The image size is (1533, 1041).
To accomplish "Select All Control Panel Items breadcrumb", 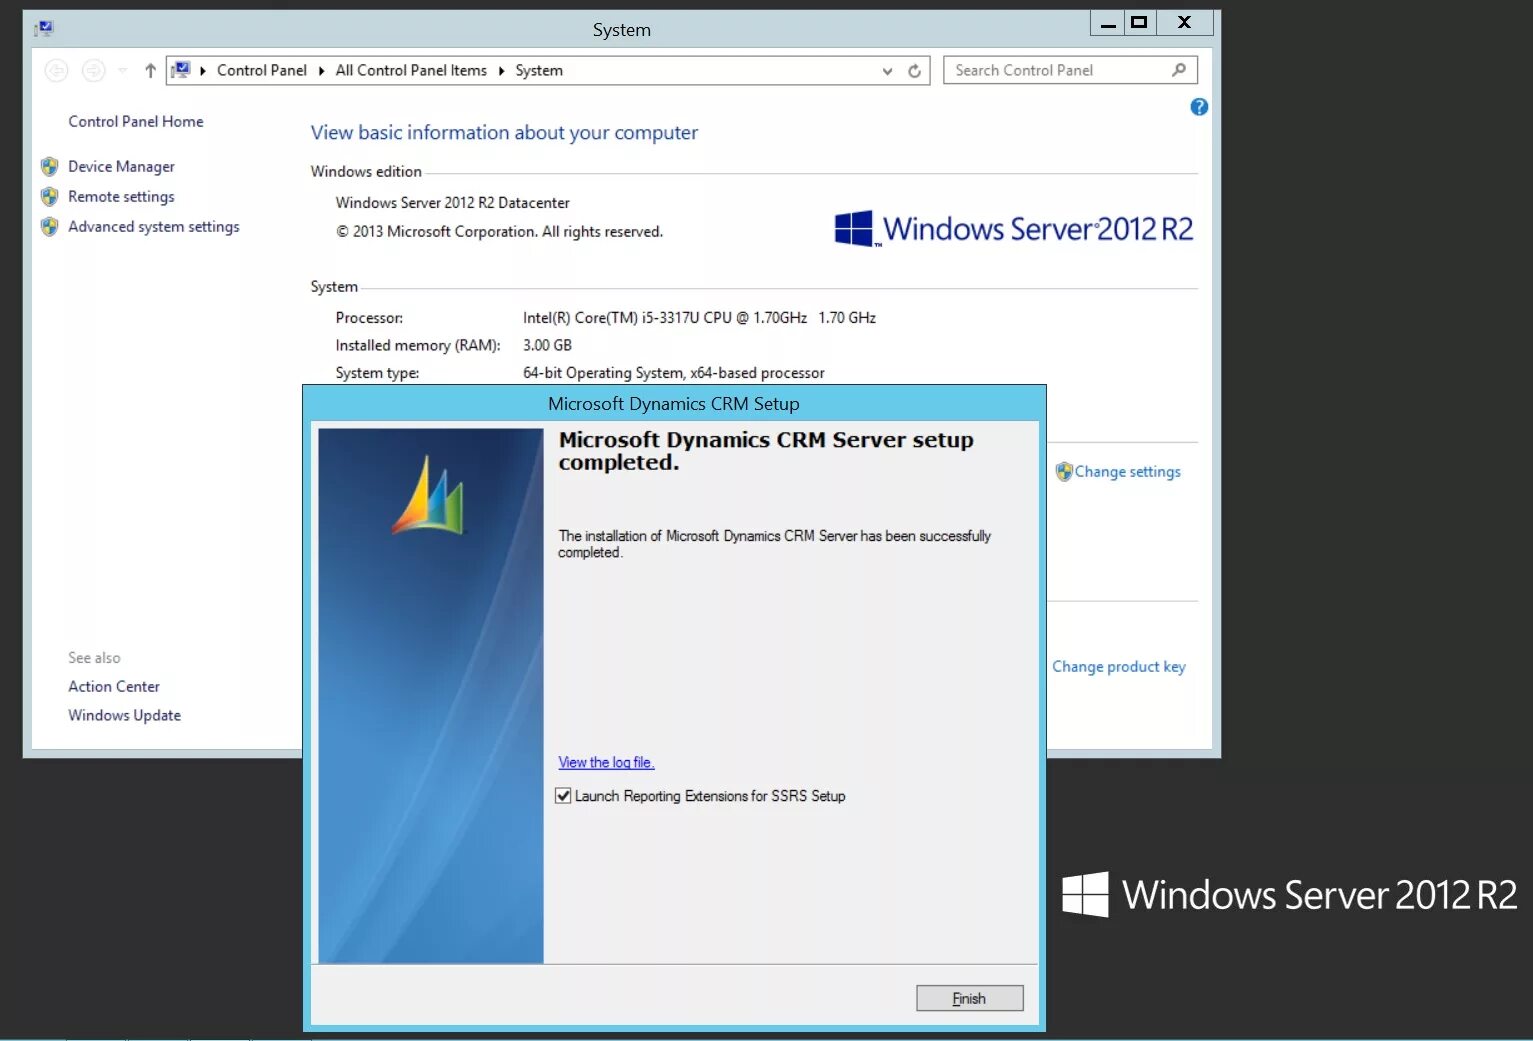I will tap(411, 70).
